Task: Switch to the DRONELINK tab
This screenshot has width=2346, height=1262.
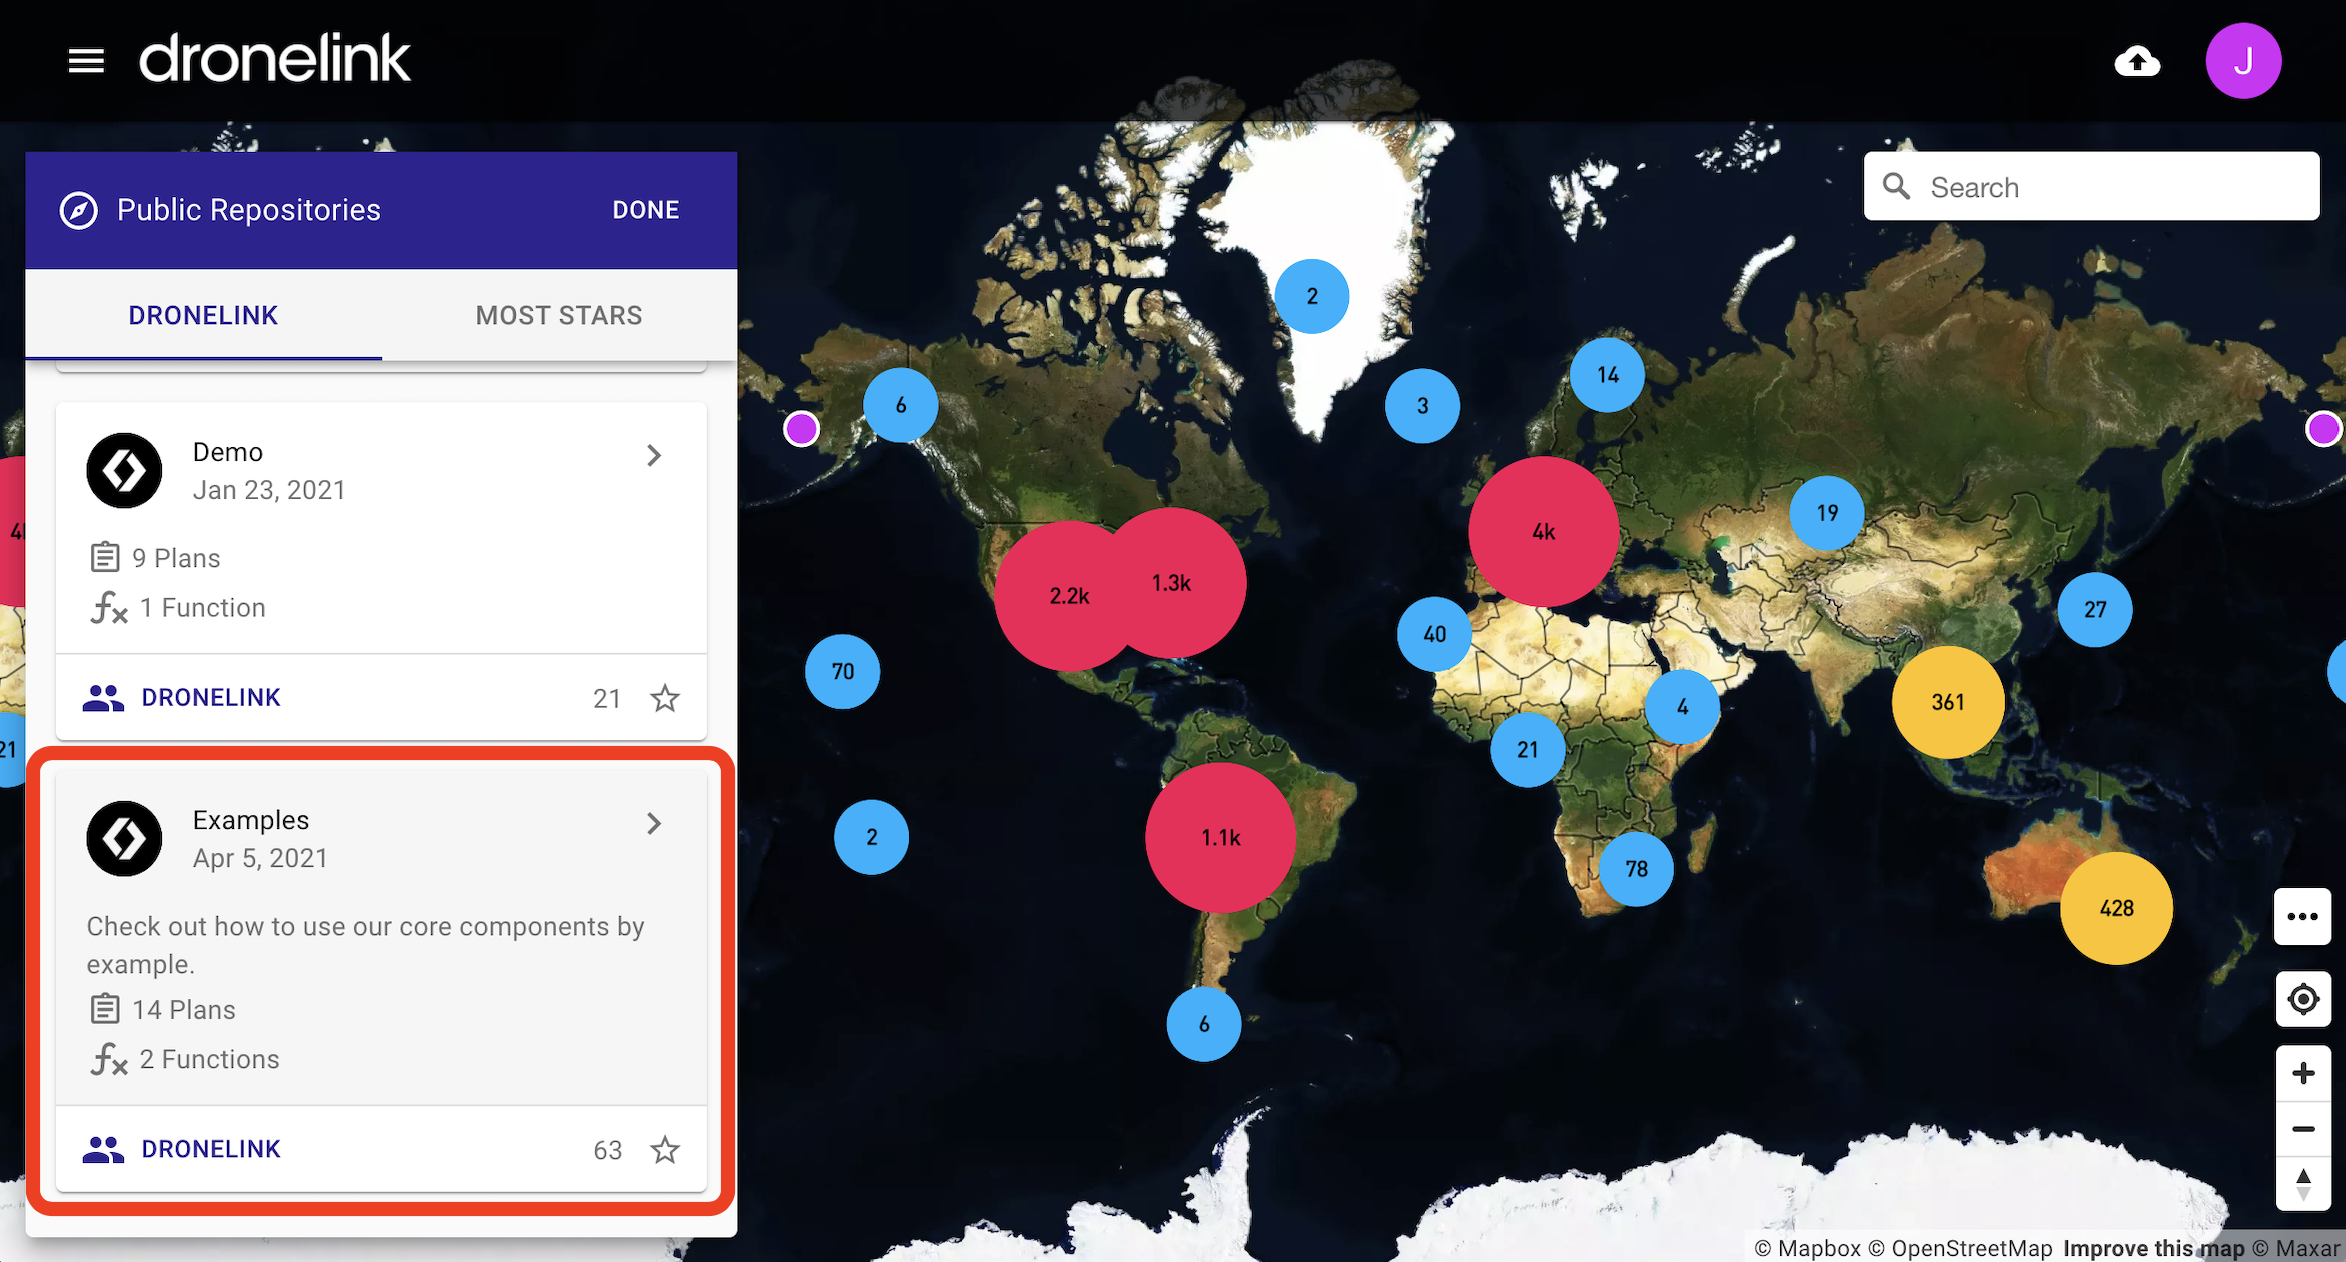Action: point(203,315)
